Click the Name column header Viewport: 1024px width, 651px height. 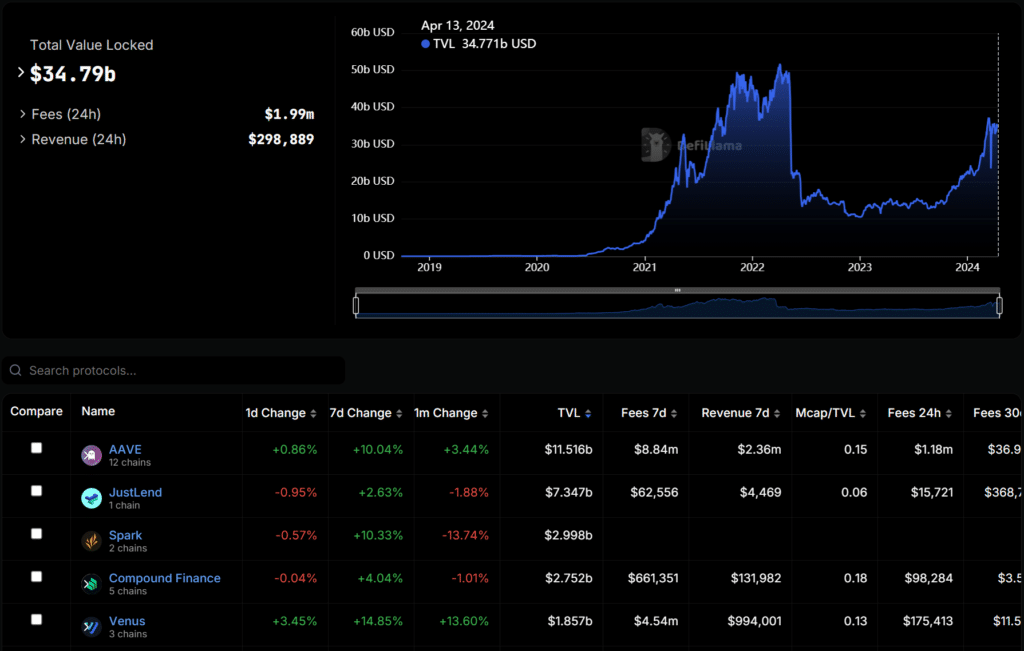[x=98, y=411]
